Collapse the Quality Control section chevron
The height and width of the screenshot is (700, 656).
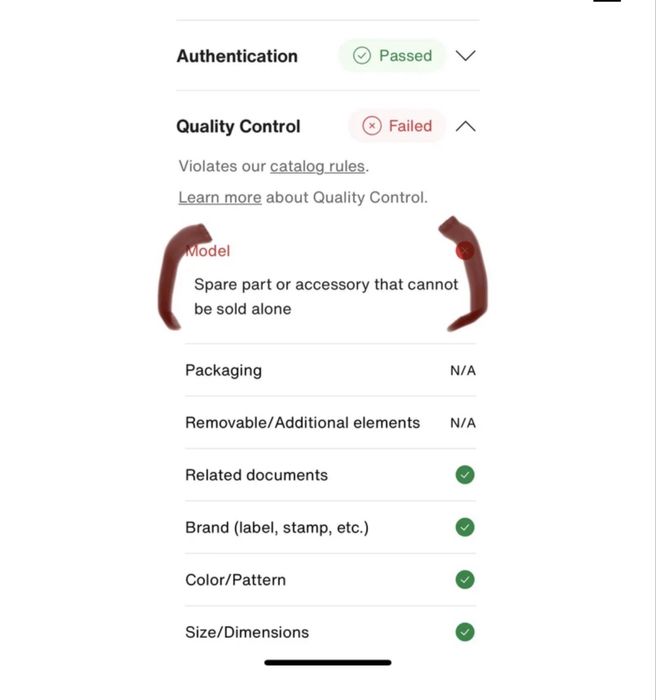[465, 126]
